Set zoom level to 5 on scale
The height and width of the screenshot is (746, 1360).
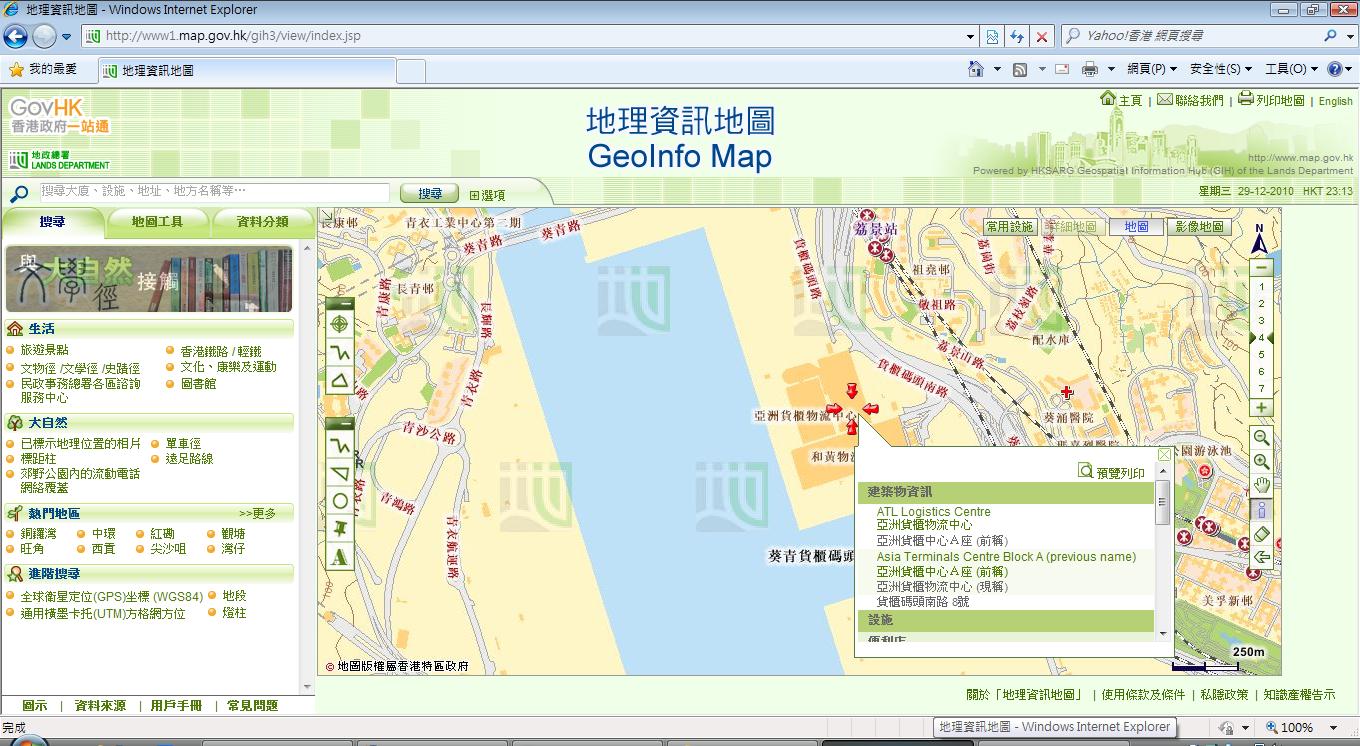(1262, 354)
